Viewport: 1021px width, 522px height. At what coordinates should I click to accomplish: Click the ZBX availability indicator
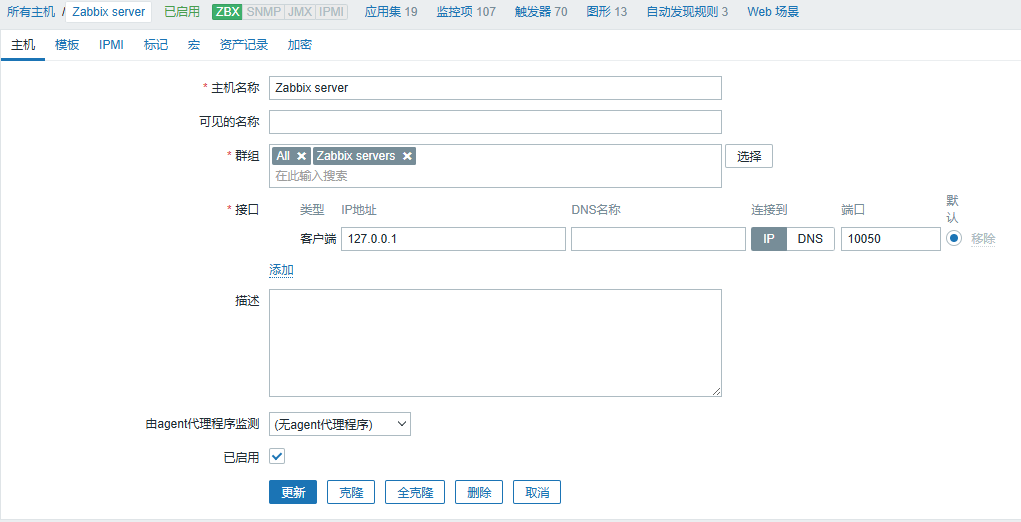pyautogui.click(x=227, y=12)
